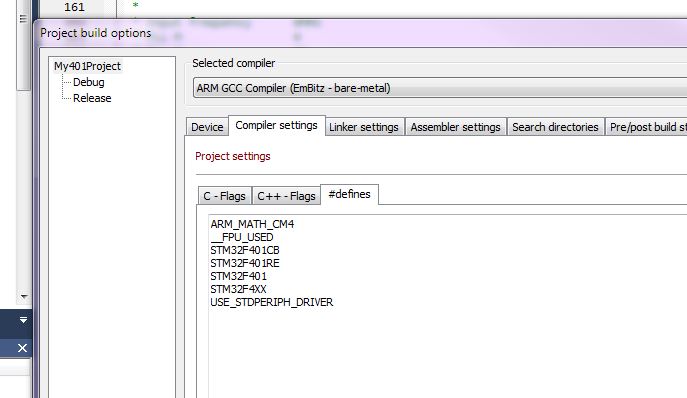The image size is (687, 398).
Task: Click the STM32F401CB define line
Action: (x=244, y=250)
